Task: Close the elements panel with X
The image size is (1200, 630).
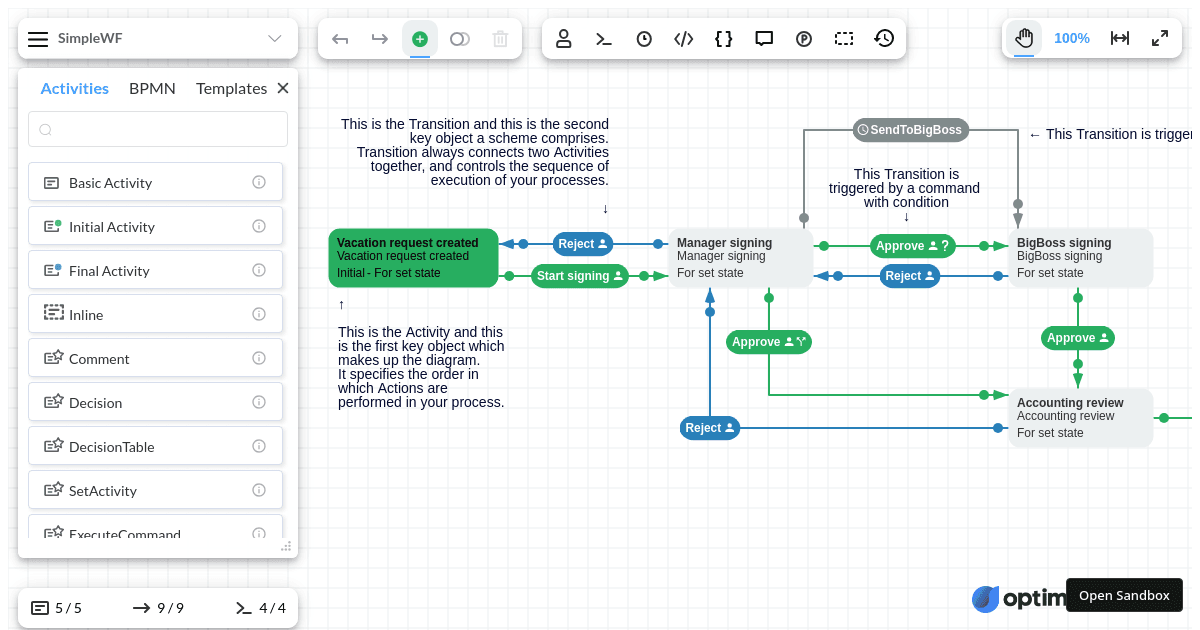Action: tap(283, 88)
